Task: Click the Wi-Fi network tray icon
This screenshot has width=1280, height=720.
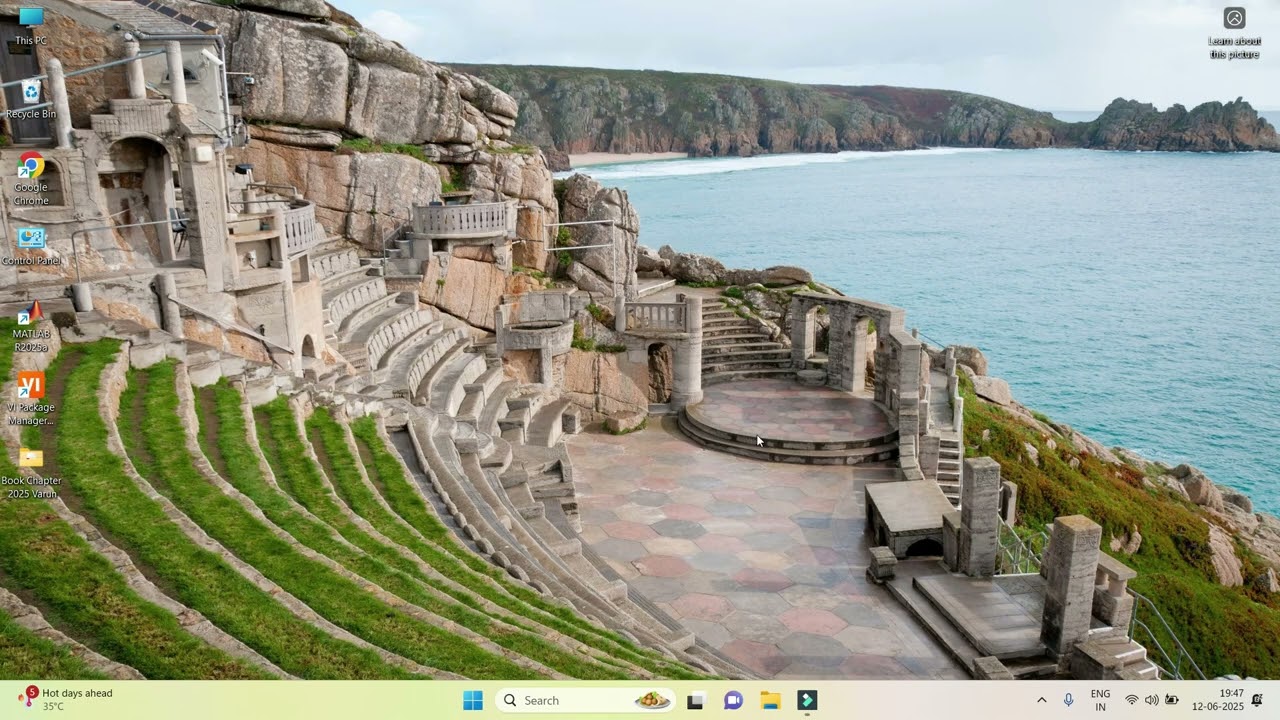Action: (1132, 700)
